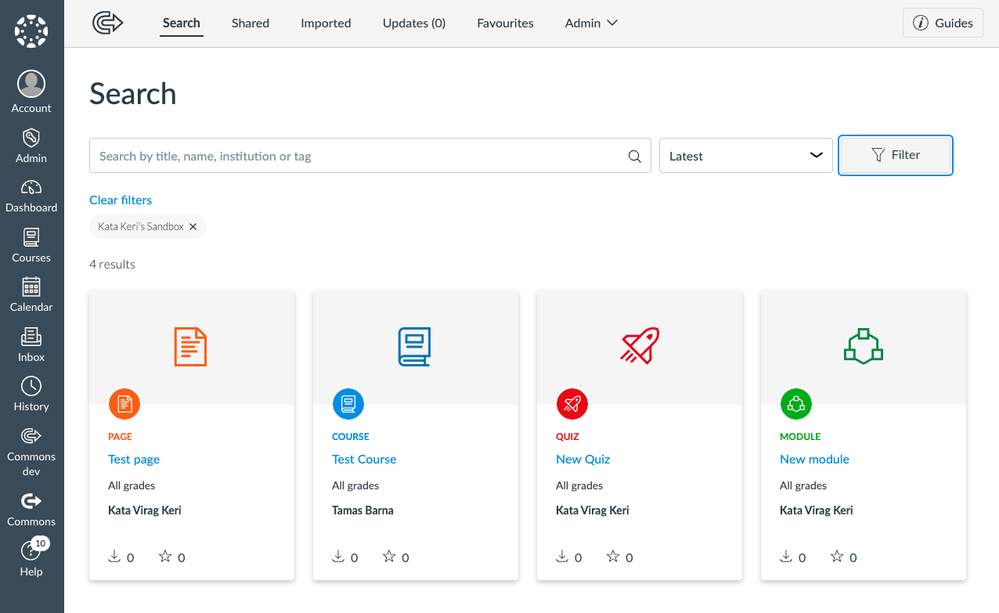Click the star icon on New Quiz card
The height and width of the screenshot is (613, 999).
[613, 556]
